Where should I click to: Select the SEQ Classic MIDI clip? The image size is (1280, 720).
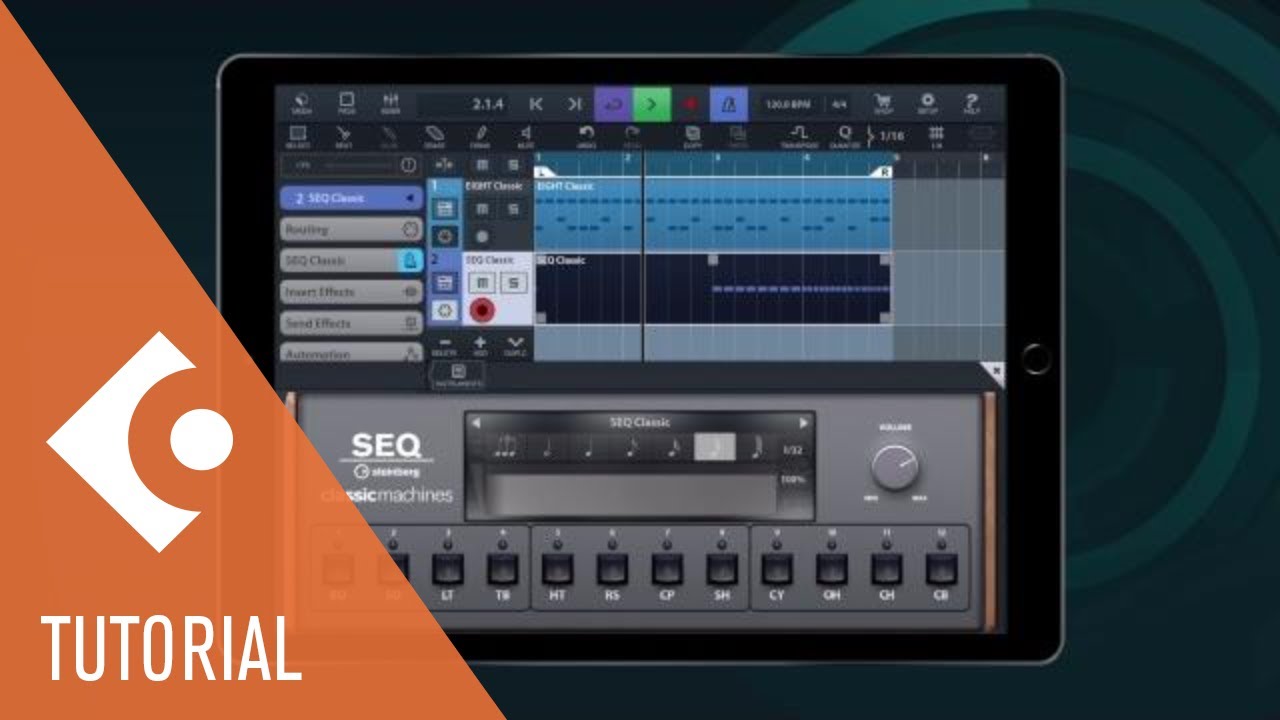(712, 288)
